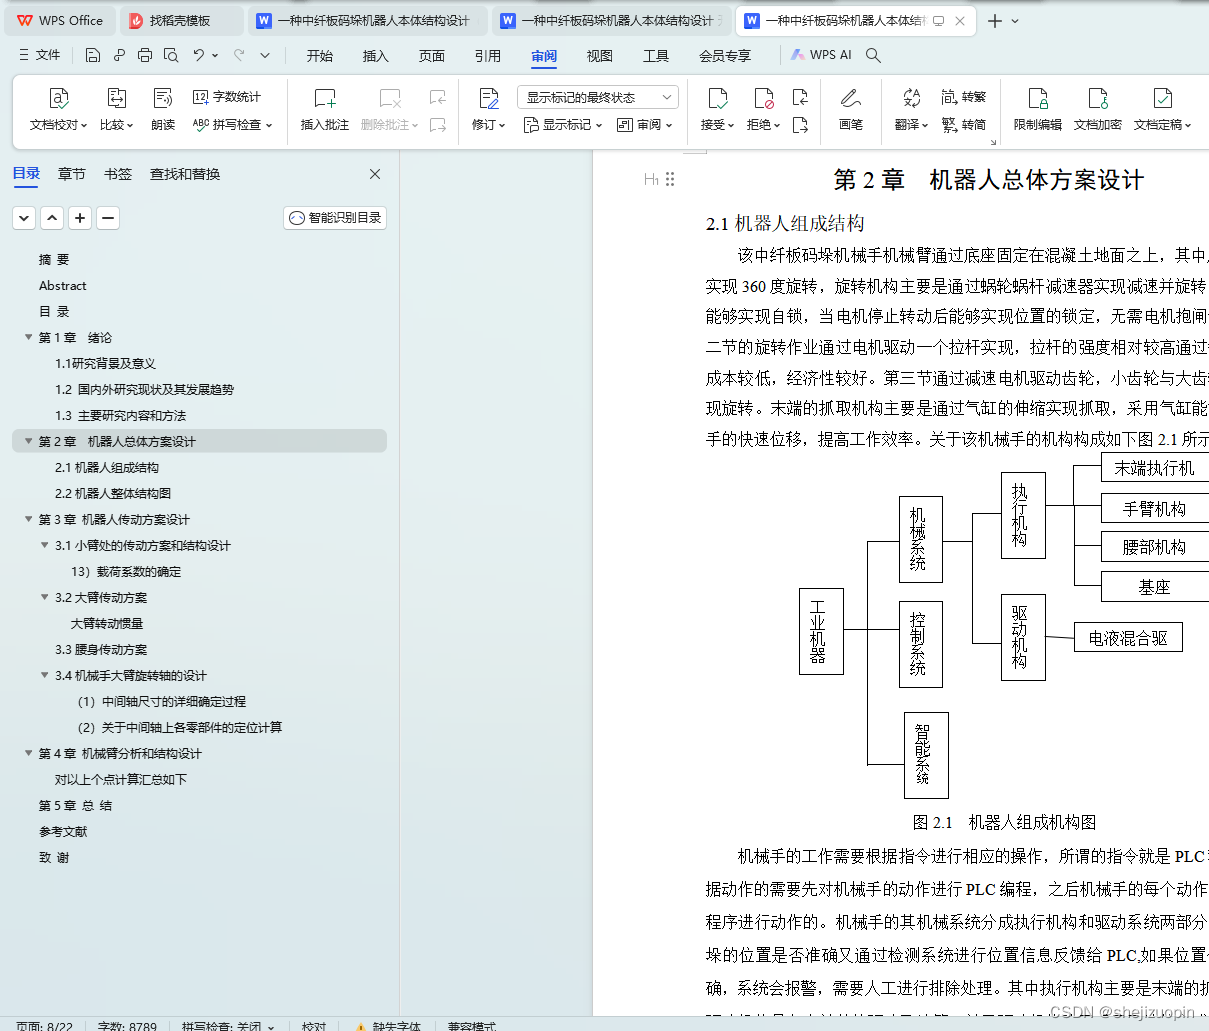Open 字数统计 word count
The width and height of the screenshot is (1209, 1031).
(x=227, y=97)
